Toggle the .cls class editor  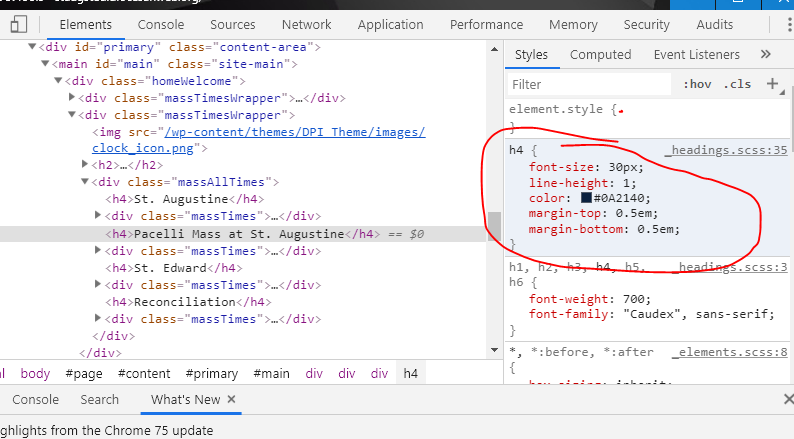[x=737, y=85]
